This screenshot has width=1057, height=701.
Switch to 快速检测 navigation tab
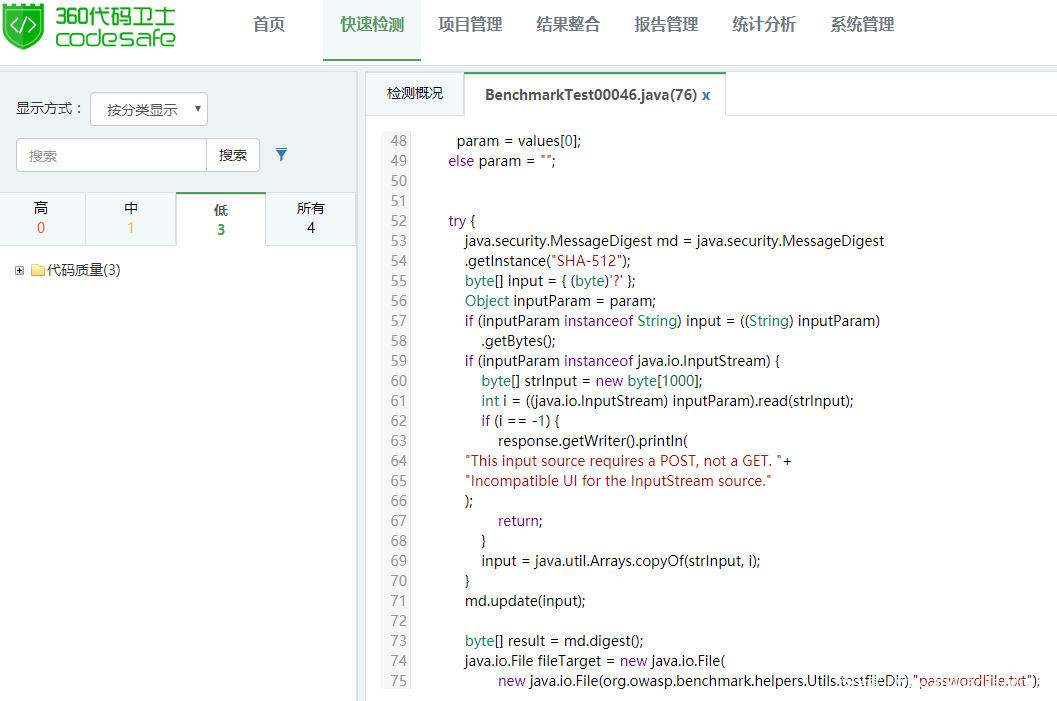click(372, 25)
